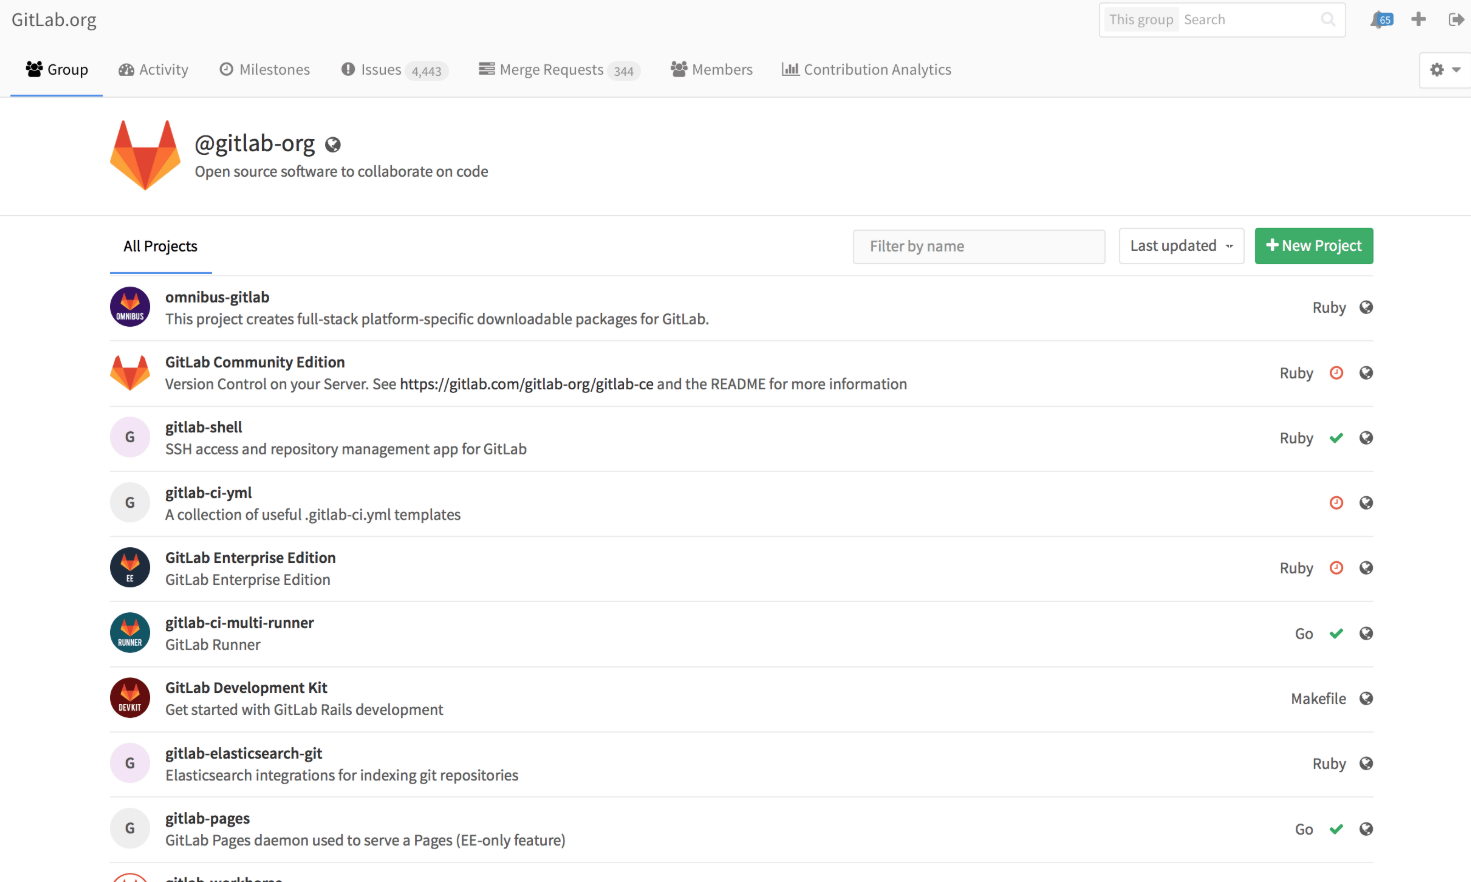This screenshot has width=1471, height=882.
Task: Switch to the Activity tab
Action: click(153, 70)
